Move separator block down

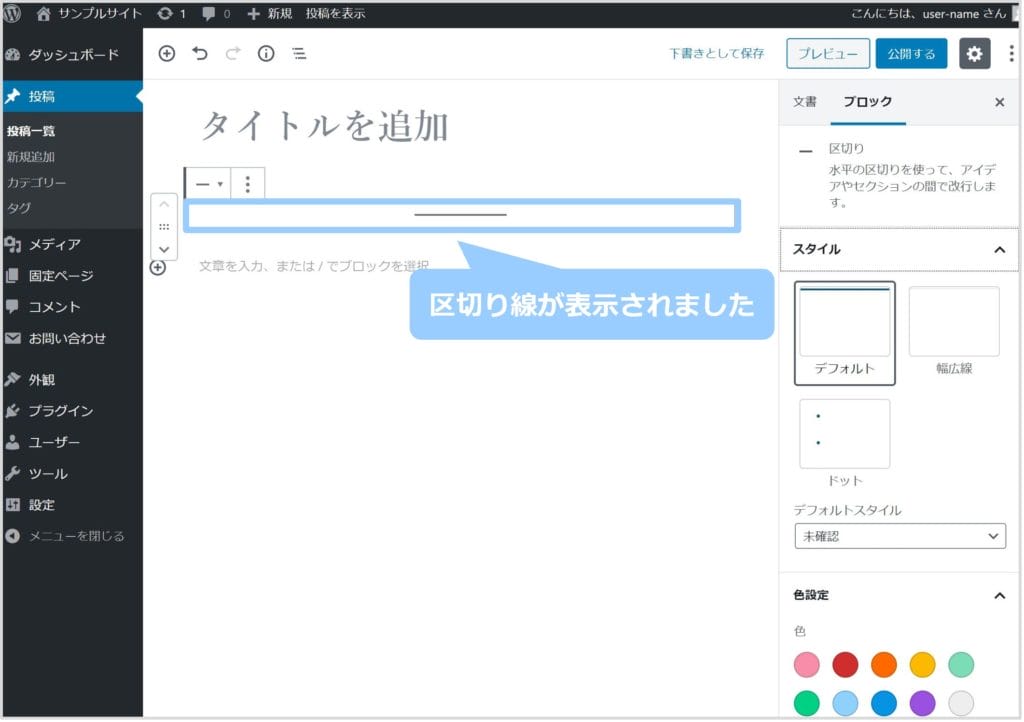point(164,248)
